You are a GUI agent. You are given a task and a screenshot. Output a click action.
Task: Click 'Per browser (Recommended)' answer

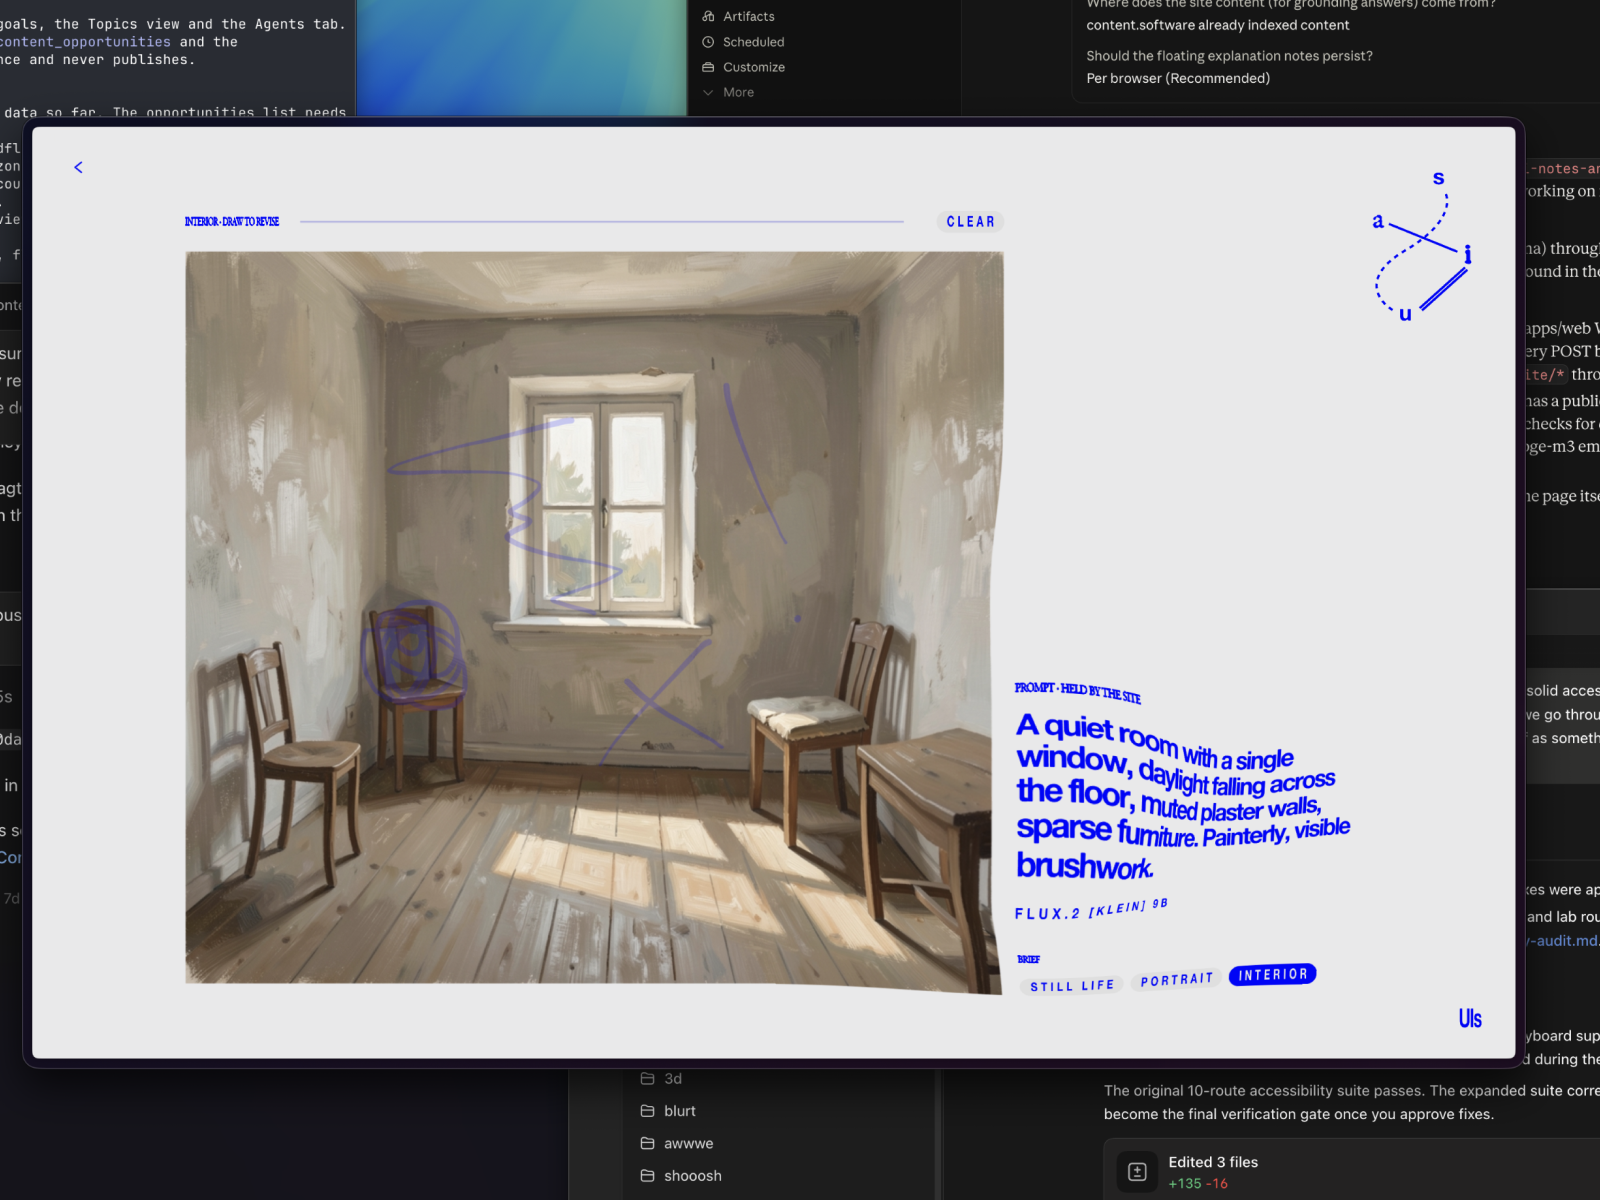1178,78
